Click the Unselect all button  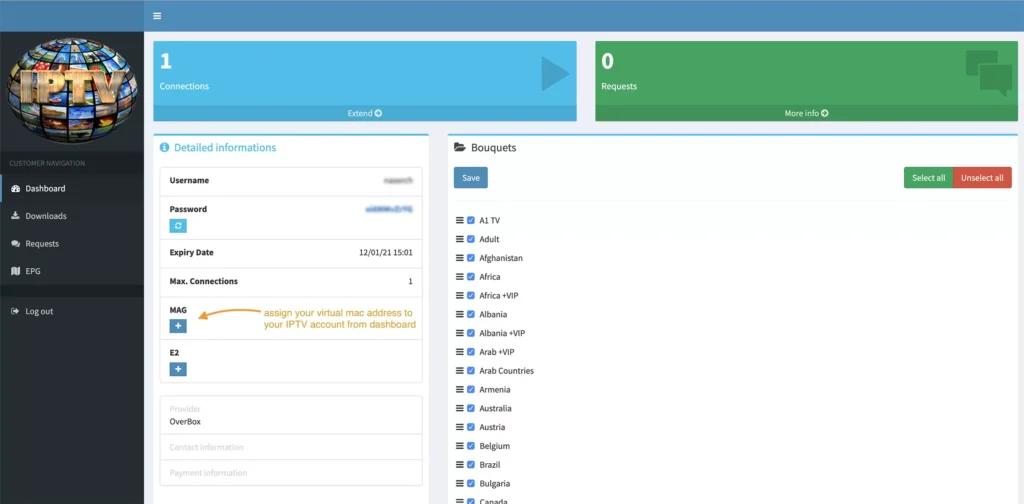pyautogui.click(x=982, y=178)
